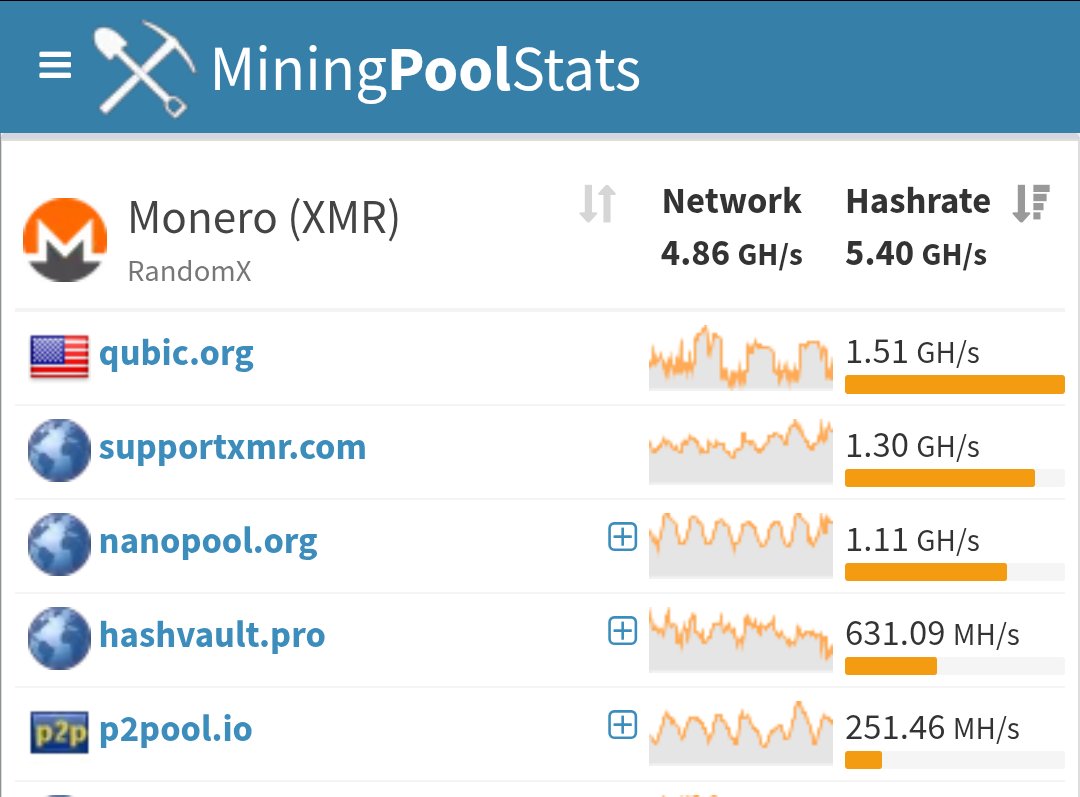The image size is (1080, 797).
Task: Click the nanopool.org orange hashrate bar
Action: (x=926, y=572)
